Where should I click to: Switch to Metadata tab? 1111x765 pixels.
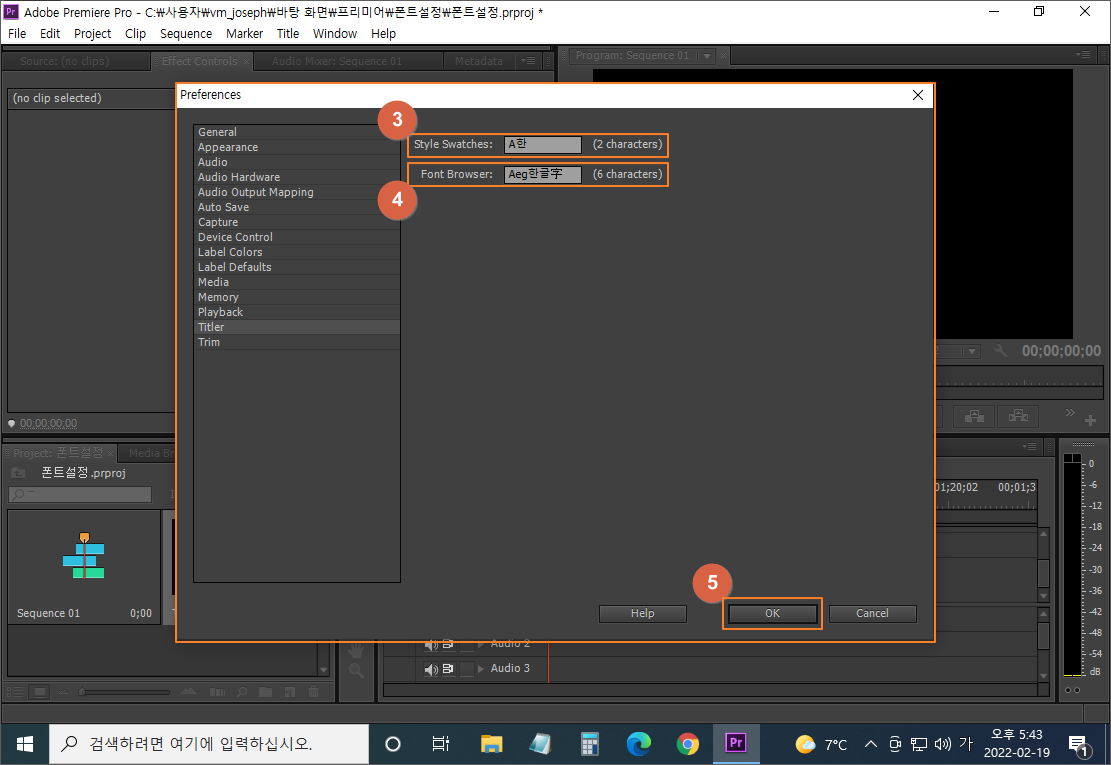(x=478, y=62)
